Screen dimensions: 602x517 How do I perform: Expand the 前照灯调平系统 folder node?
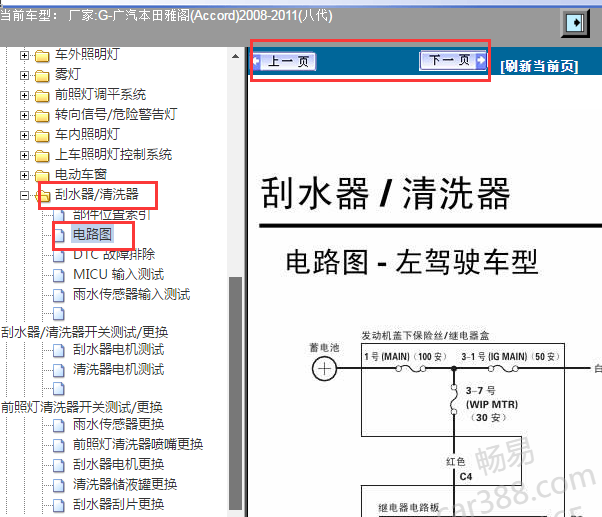(24, 95)
